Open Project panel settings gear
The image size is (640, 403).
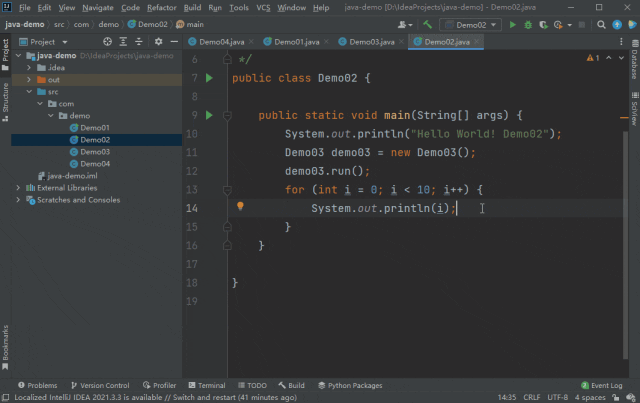coord(158,42)
